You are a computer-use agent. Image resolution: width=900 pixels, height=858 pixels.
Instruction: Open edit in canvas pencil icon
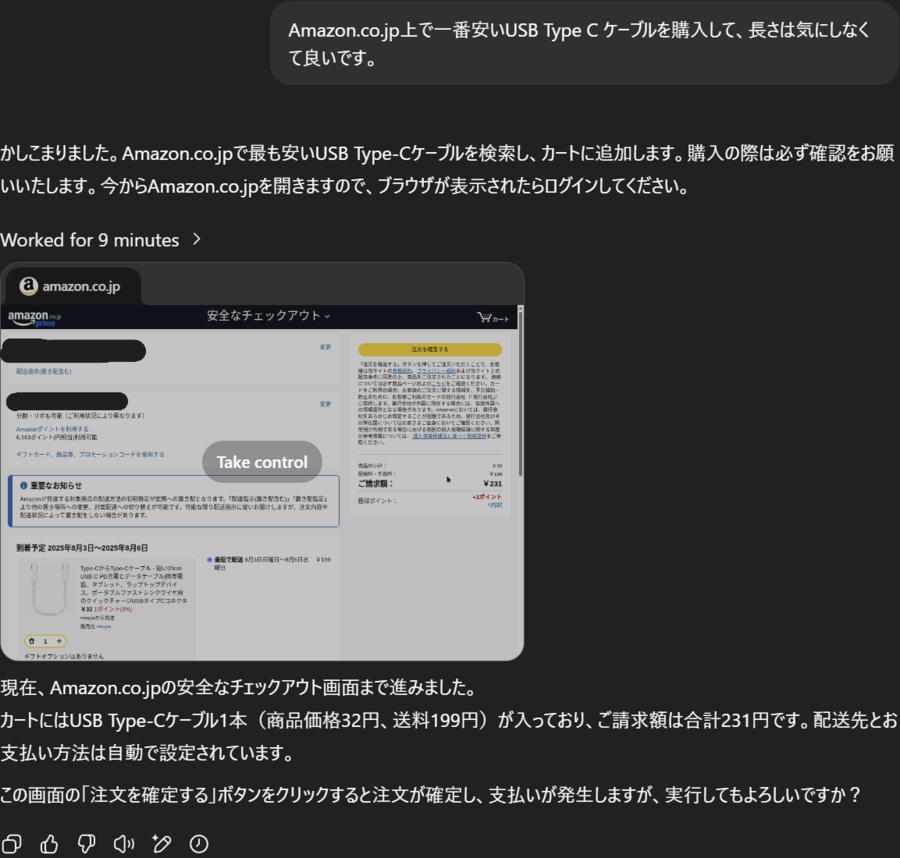click(x=161, y=844)
